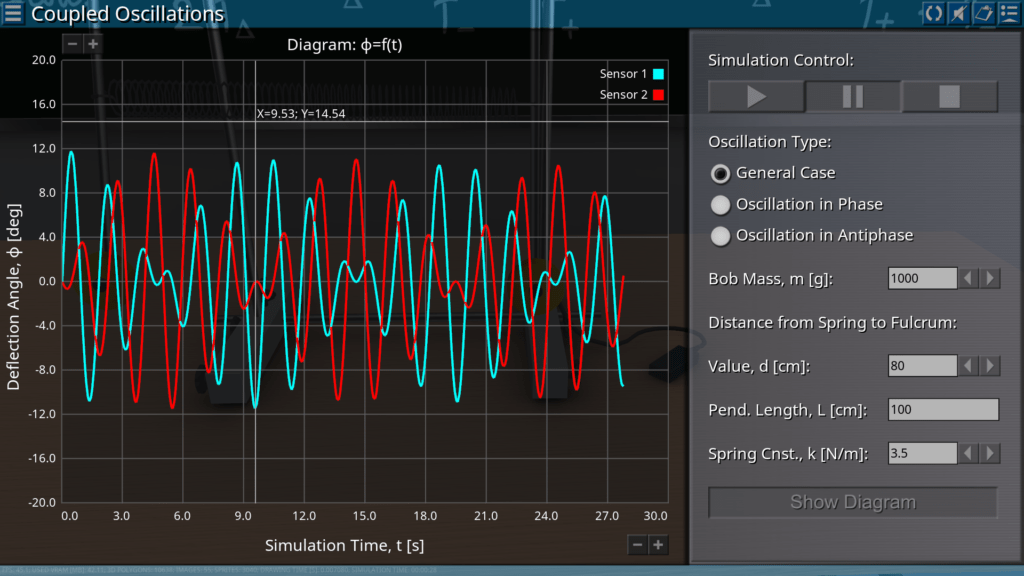Select Oscillation in Phase option
Image resolution: width=1024 pixels, height=576 pixels.
[720, 205]
